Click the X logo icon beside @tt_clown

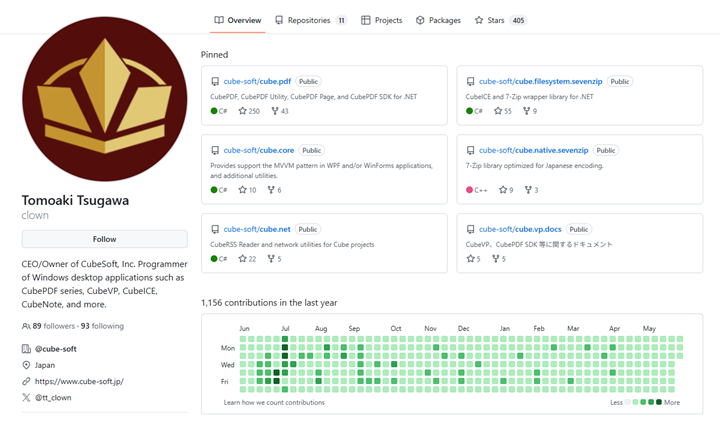tap(26, 398)
